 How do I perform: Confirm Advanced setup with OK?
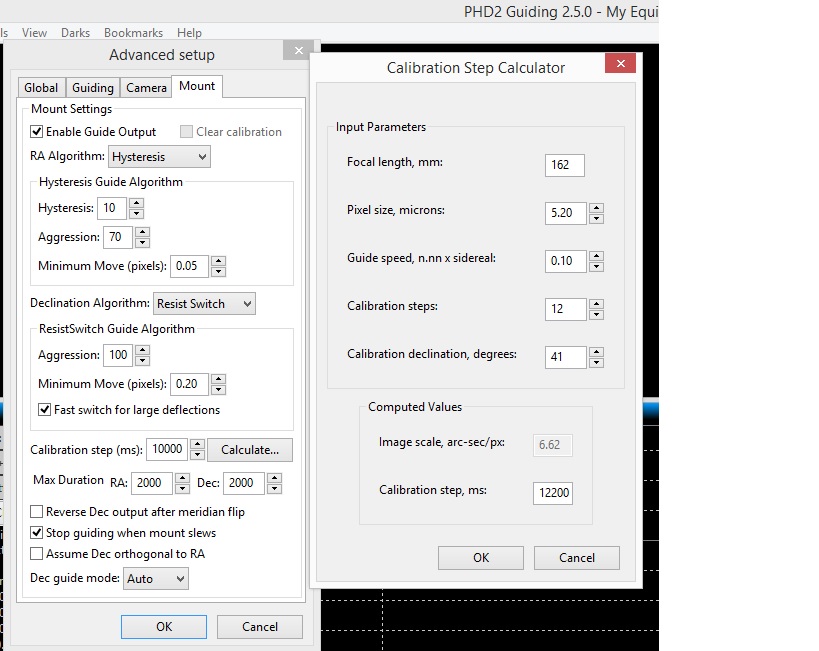point(164,626)
